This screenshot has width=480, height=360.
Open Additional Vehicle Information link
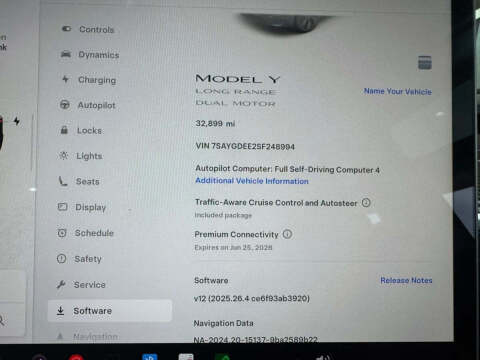[x=252, y=181]
